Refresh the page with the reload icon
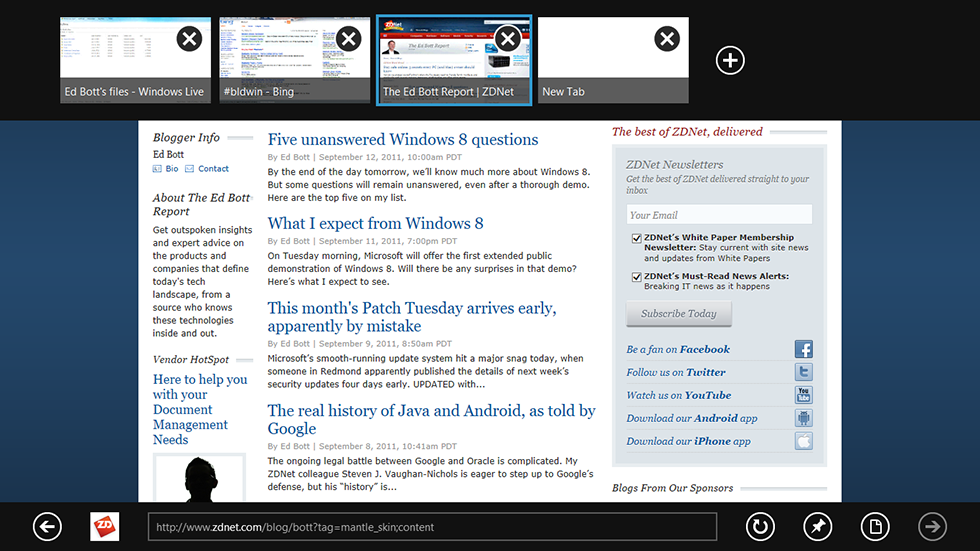This screenshot has height=551, width=980. pyautogui.click(x=760, y=527)
